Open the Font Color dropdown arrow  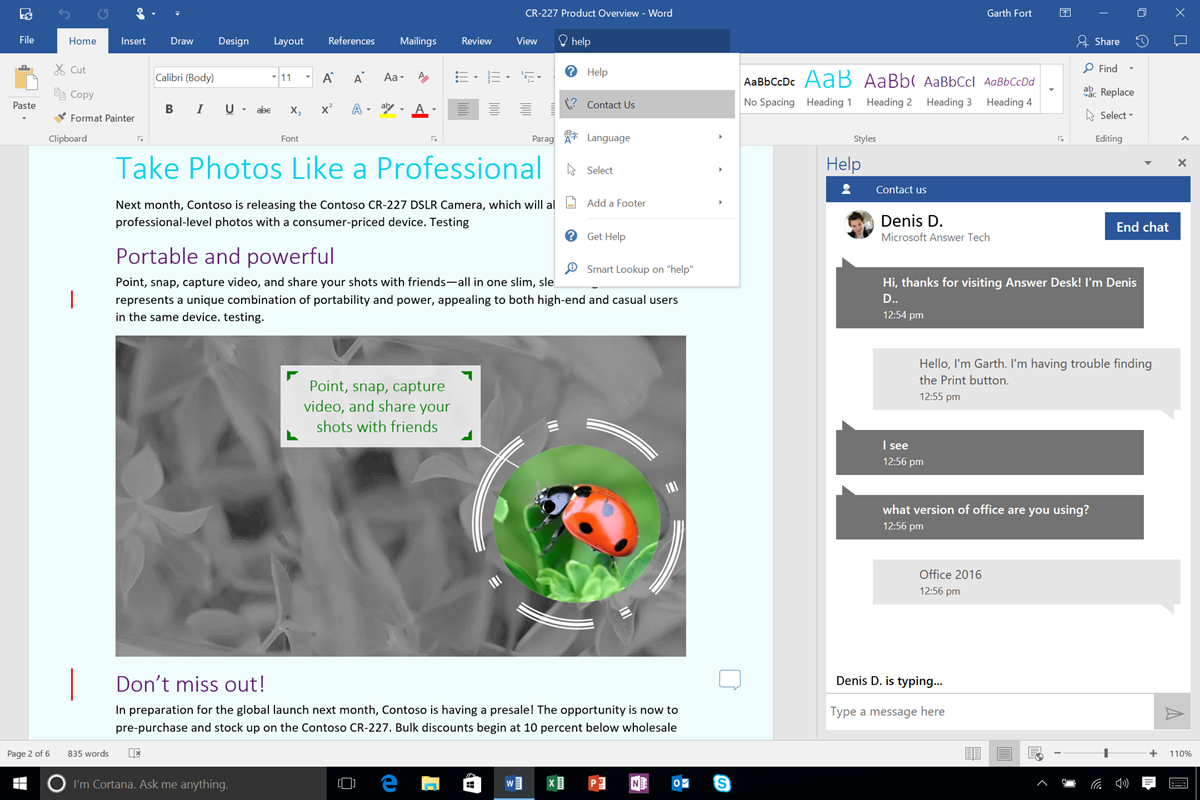[x=432, y=110]
